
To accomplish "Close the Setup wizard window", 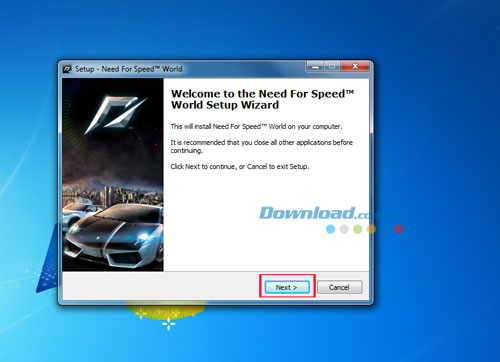I will click(355, 66).
